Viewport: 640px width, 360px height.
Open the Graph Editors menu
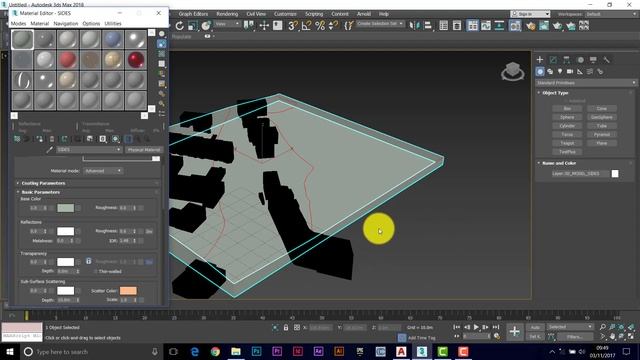coord(193,14)
